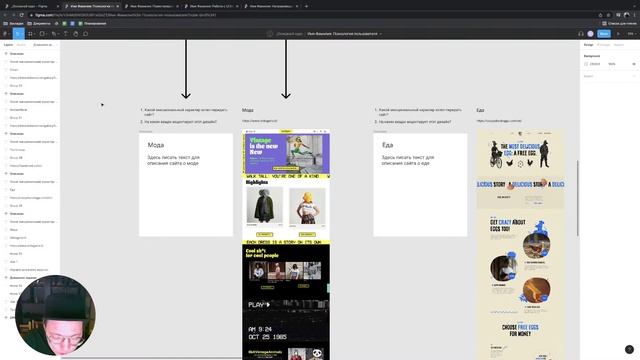Image resolution: width=640 pixels, height=360 pixels.
Task: Open the Figma help button
Action: click(x=629, y=349)
